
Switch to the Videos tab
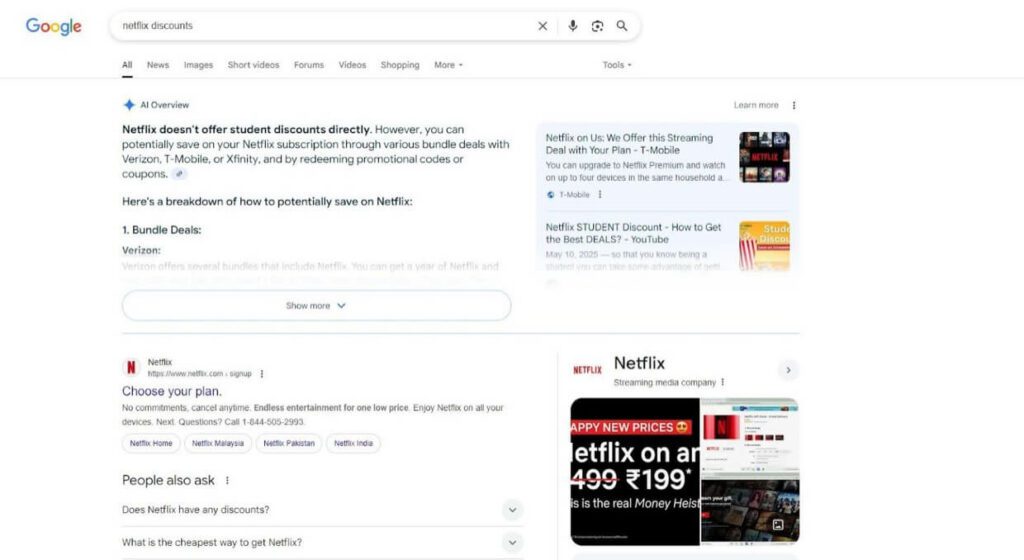tap(352, 65)
